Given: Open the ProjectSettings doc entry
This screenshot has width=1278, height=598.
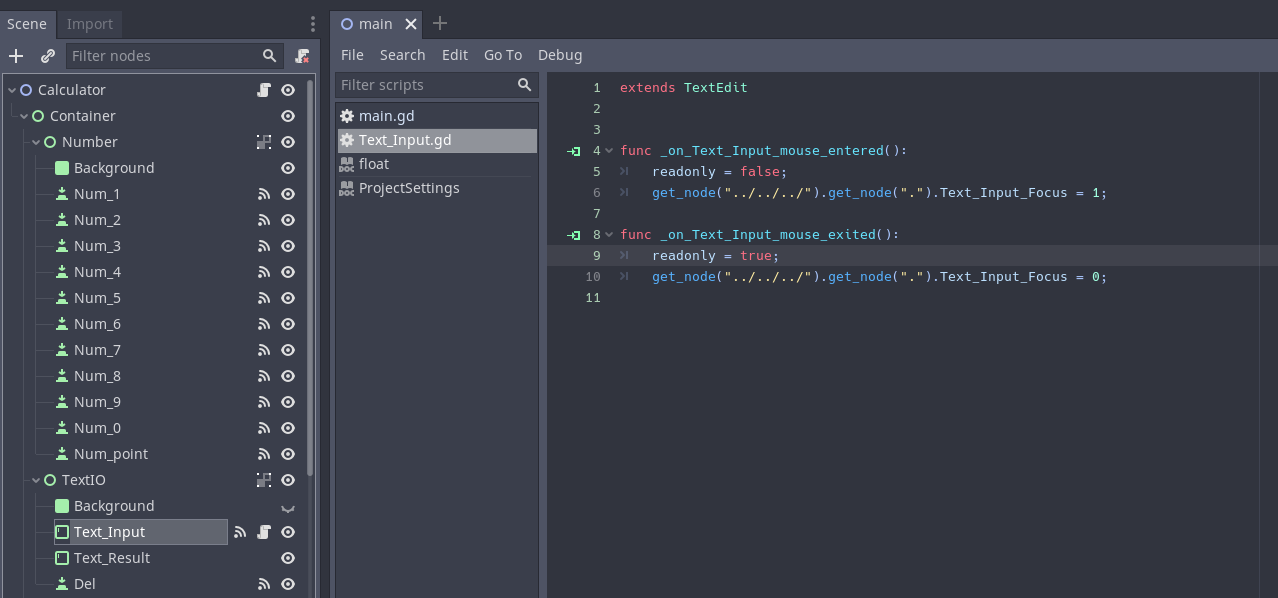Looking at the screenshot, I should tap(408, 188).
